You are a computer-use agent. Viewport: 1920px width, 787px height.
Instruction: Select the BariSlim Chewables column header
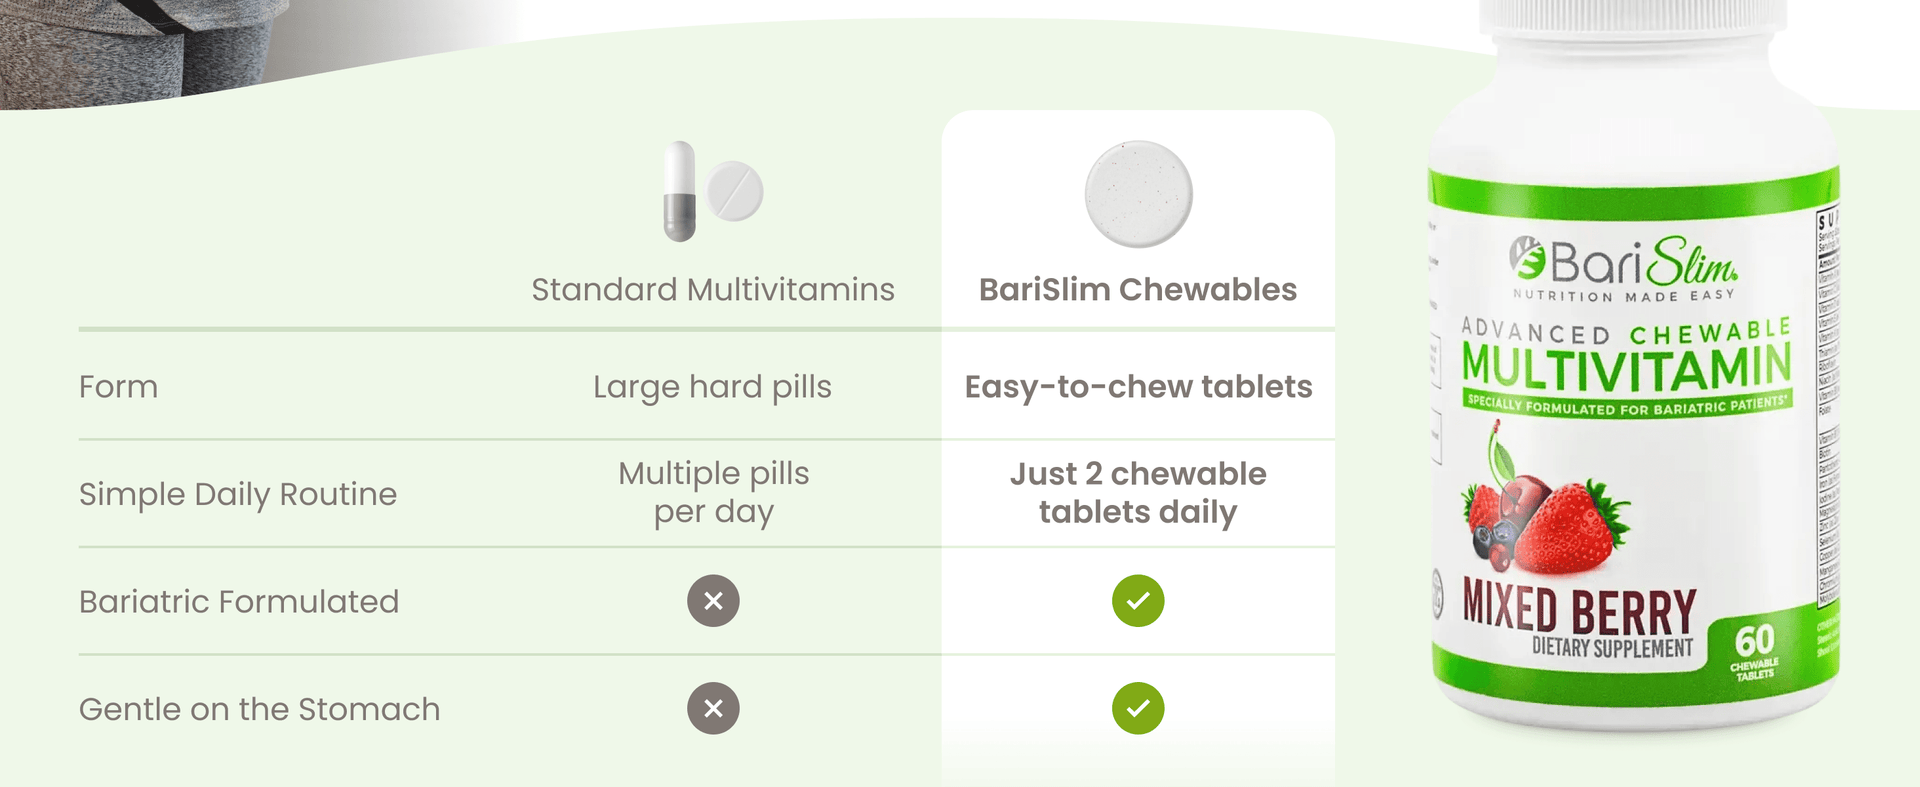1138,290
